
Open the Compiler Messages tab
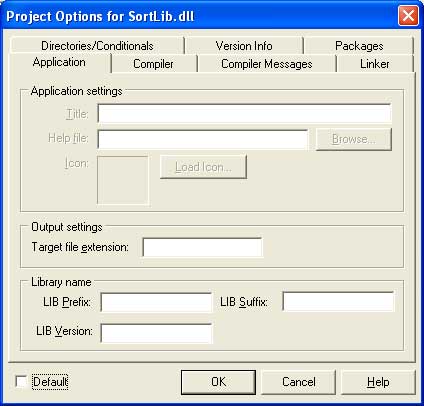[x=267, y=64]
